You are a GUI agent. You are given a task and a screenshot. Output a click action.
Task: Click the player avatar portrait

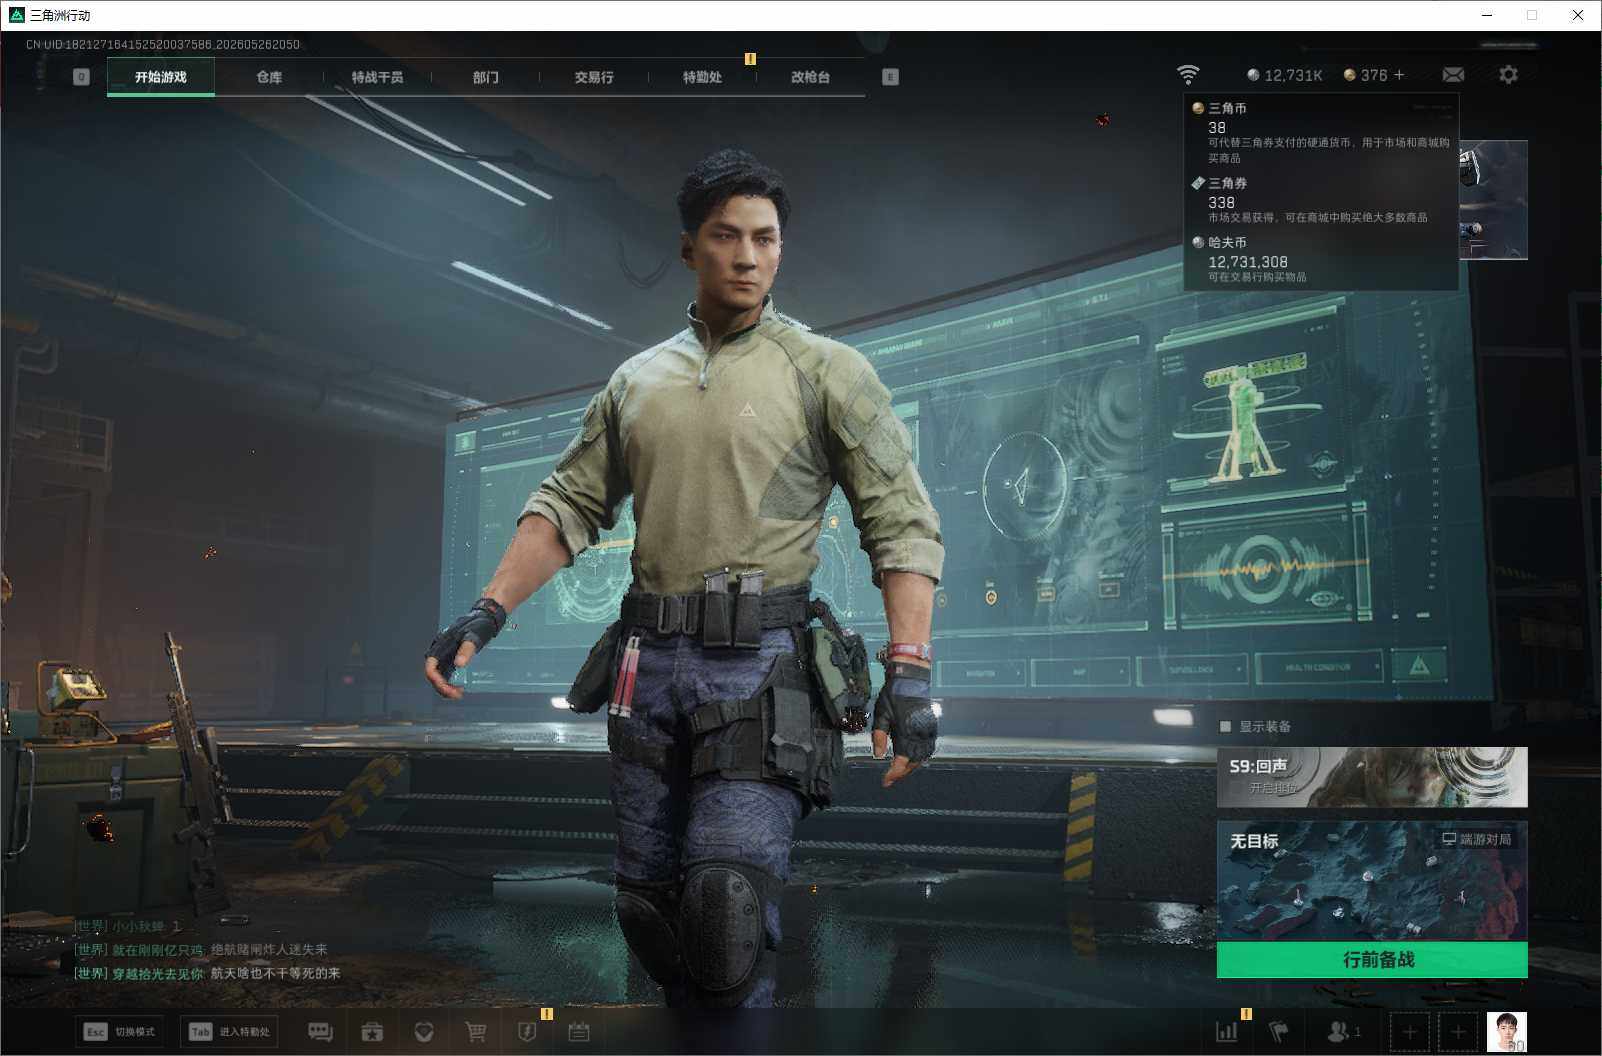click(x=1507, y=1032)
